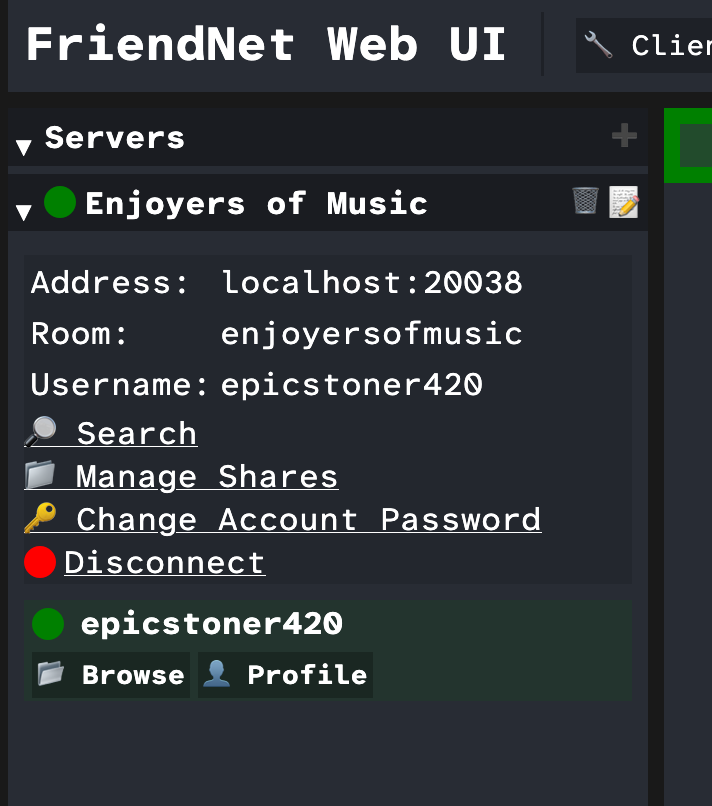Click the green online indicator beside epicstoner420
This screenshot has height=806, width=712.
46,623
